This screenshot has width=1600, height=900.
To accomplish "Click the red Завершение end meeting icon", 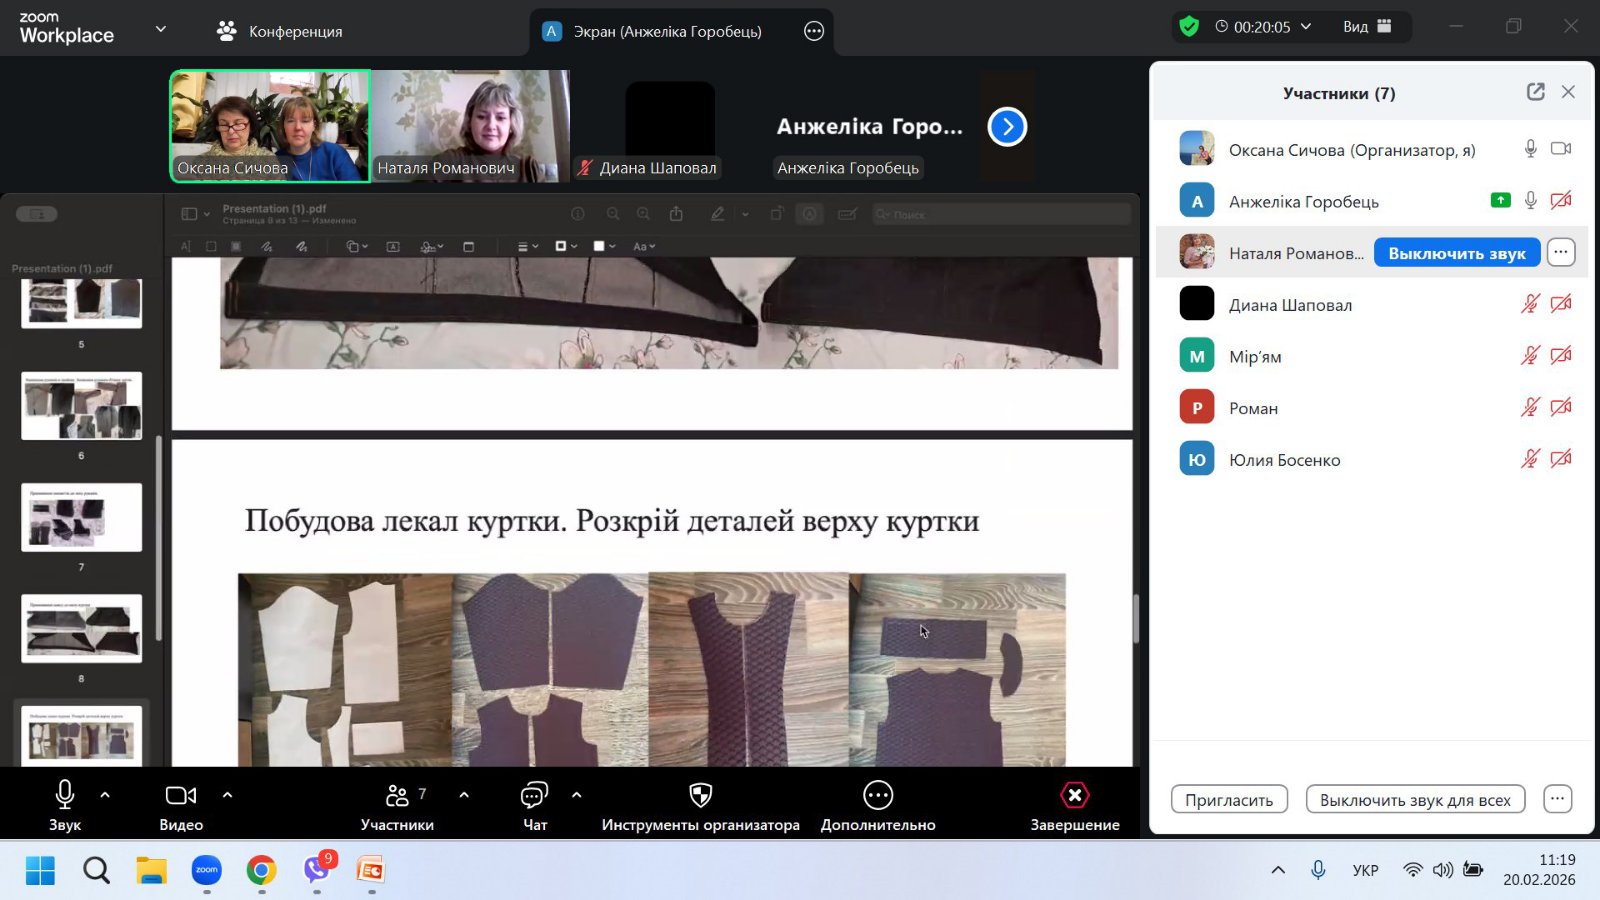I will click(x=1074, y=796).
